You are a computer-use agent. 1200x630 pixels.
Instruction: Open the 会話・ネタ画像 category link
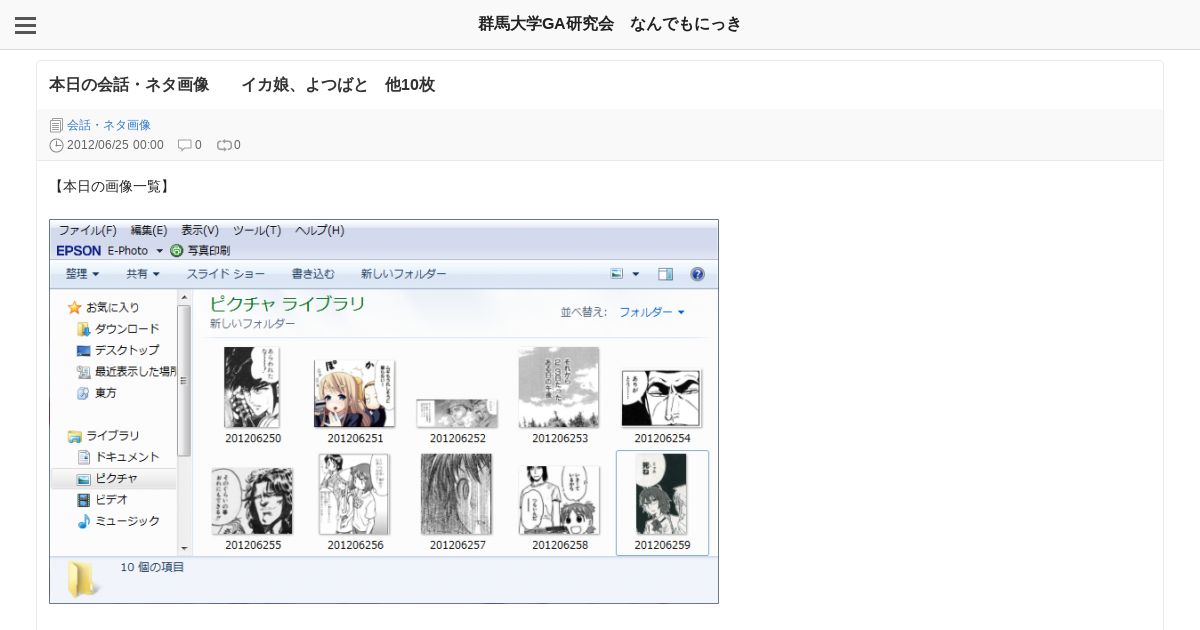click(x=109, y=125)
